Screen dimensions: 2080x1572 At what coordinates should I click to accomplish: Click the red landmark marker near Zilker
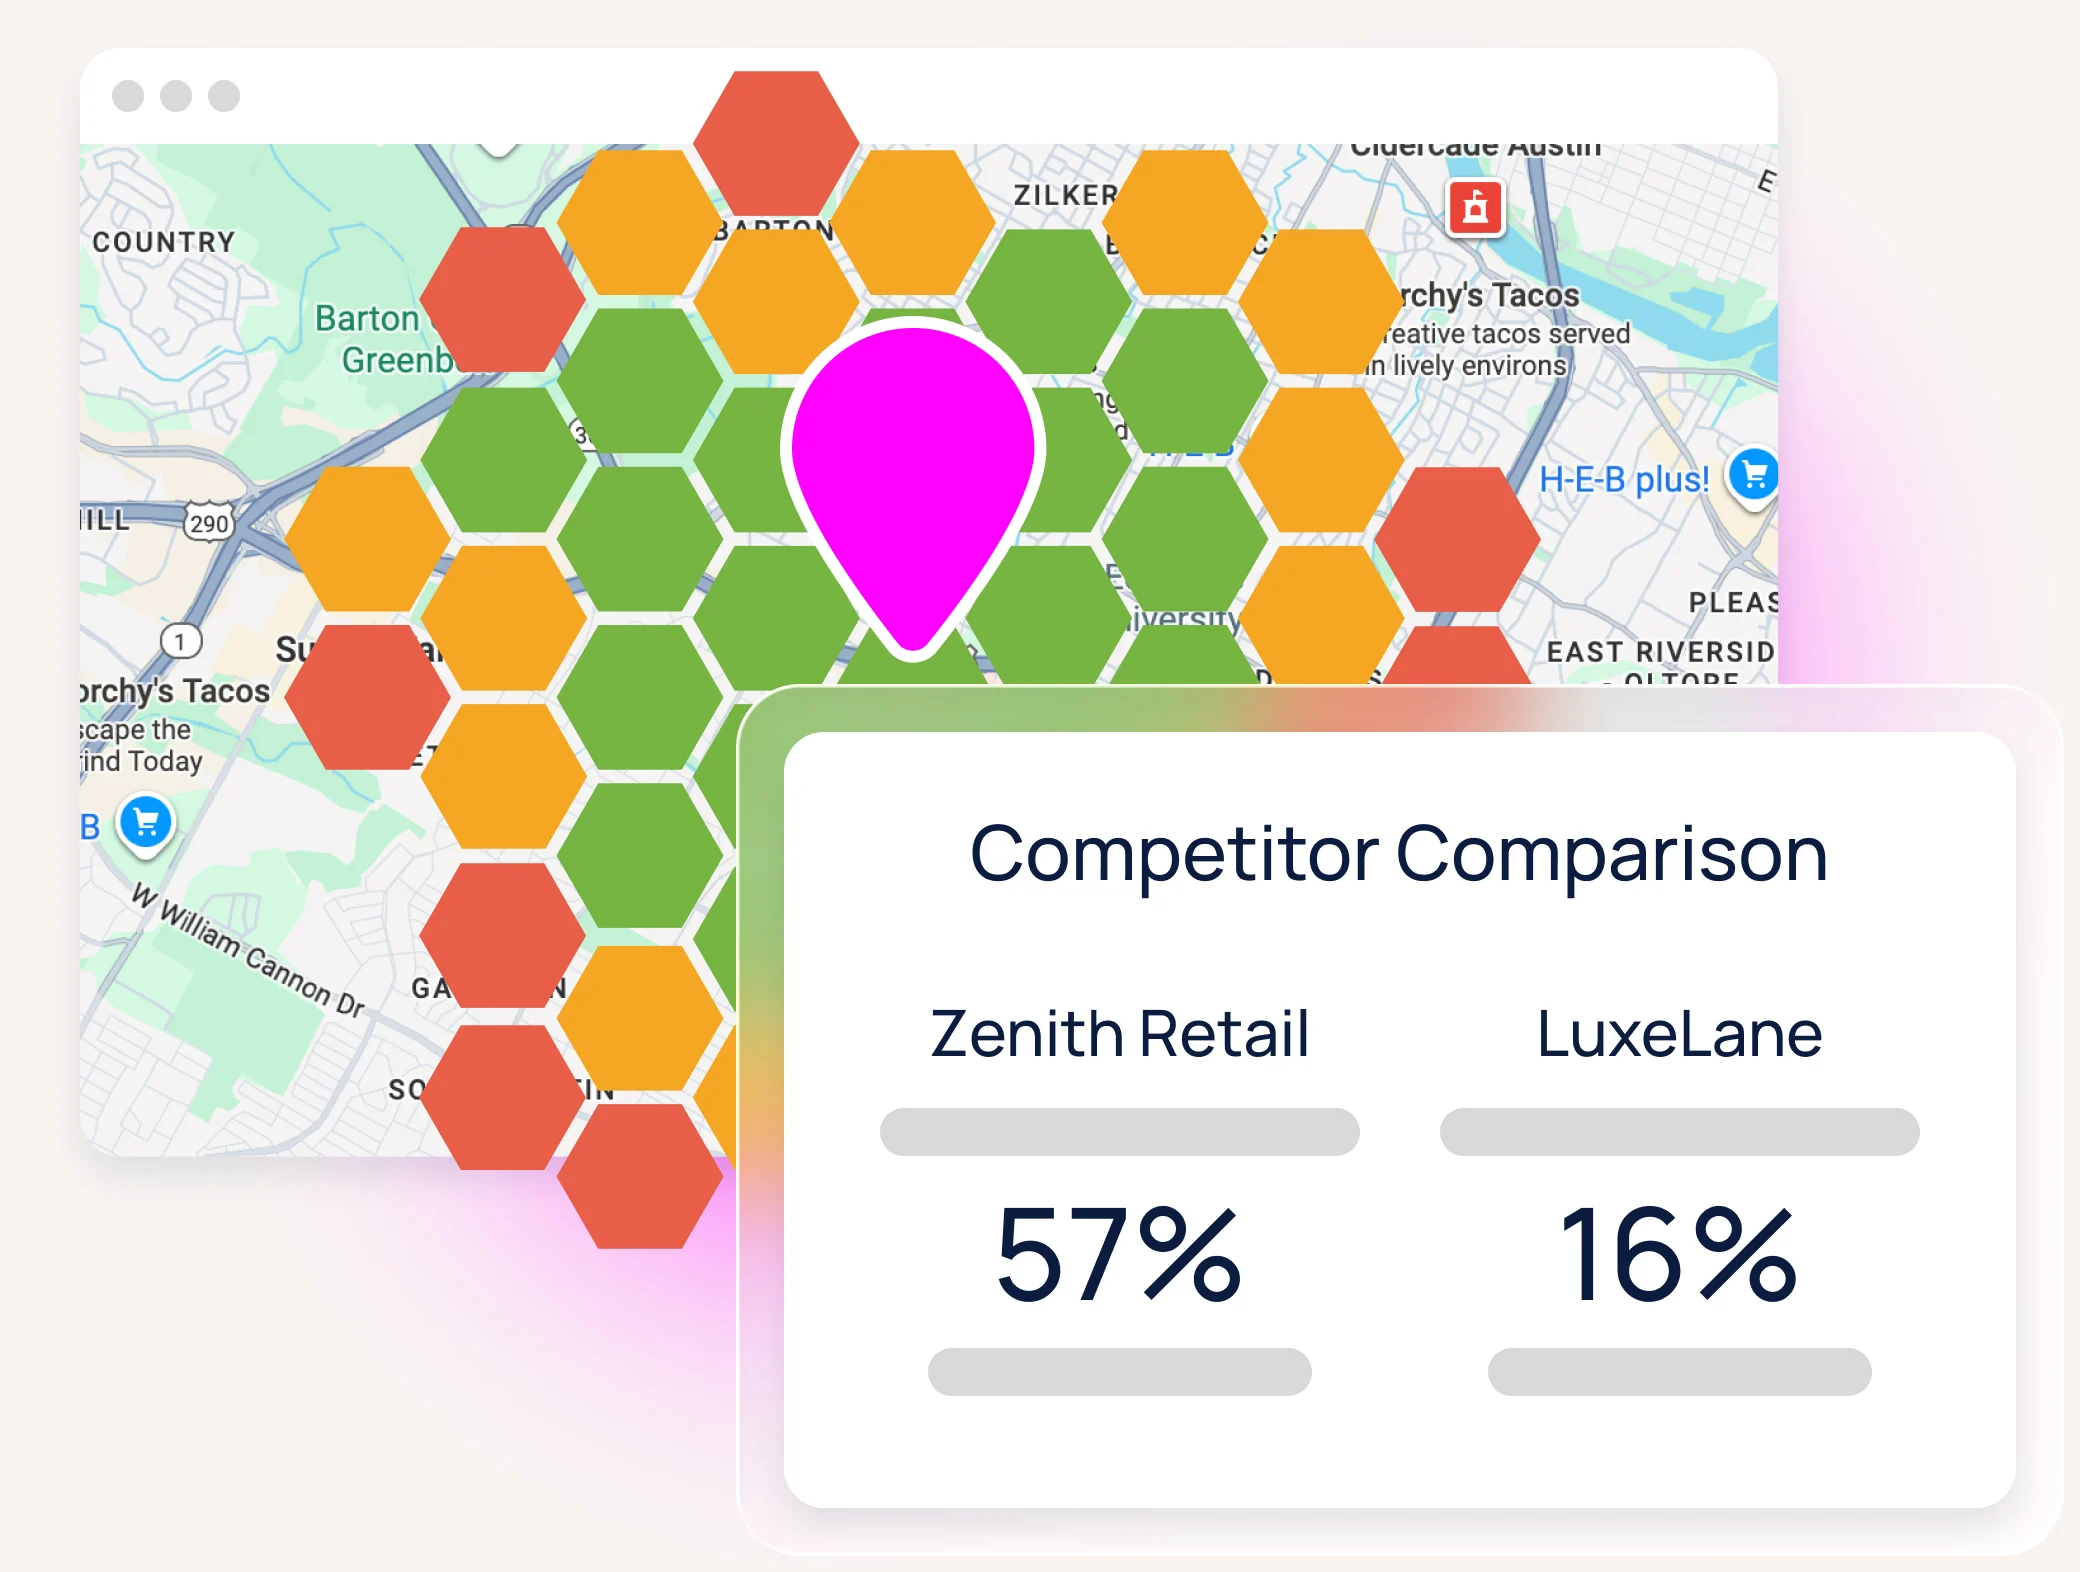[x=1475, y=208]
